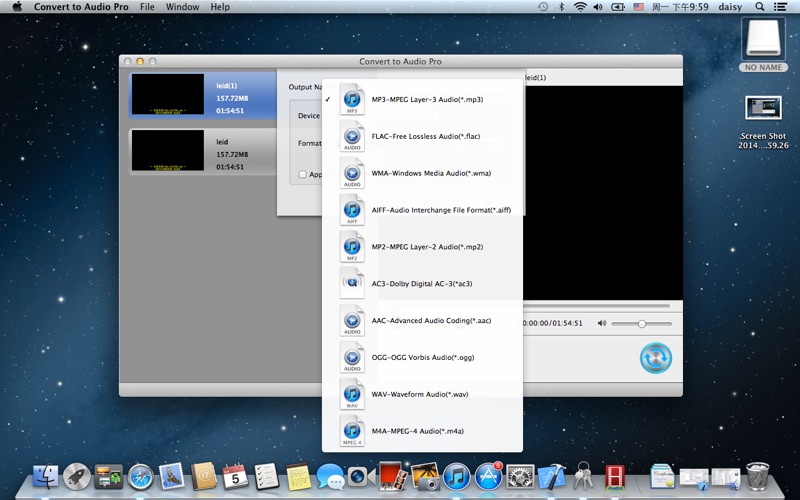The height and width of the screenshot is (500, 800).
Task: Open FaceTime from the Dock
Action: [x=361, y=477]
